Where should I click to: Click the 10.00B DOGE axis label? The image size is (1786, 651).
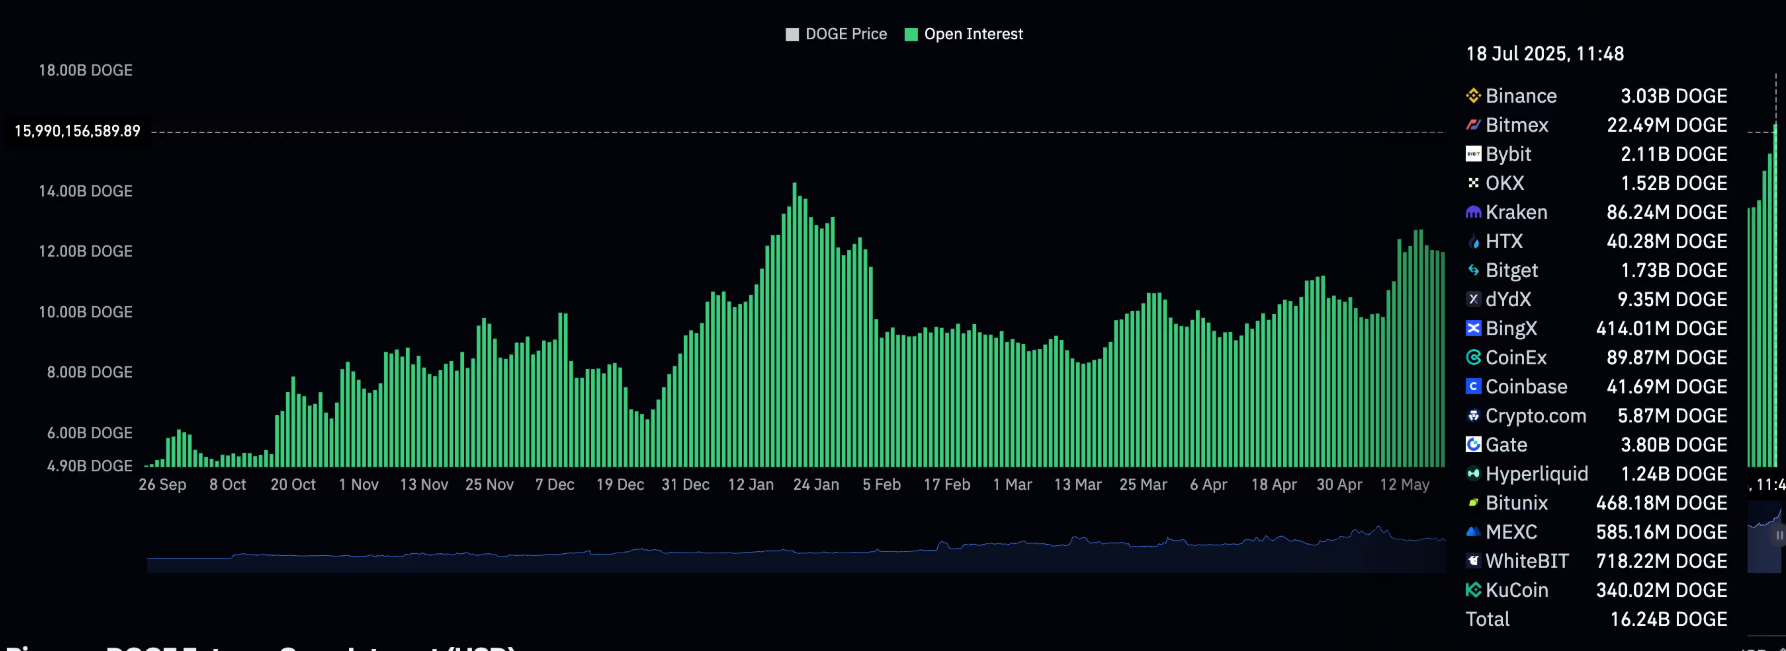(x=85, y=312)
